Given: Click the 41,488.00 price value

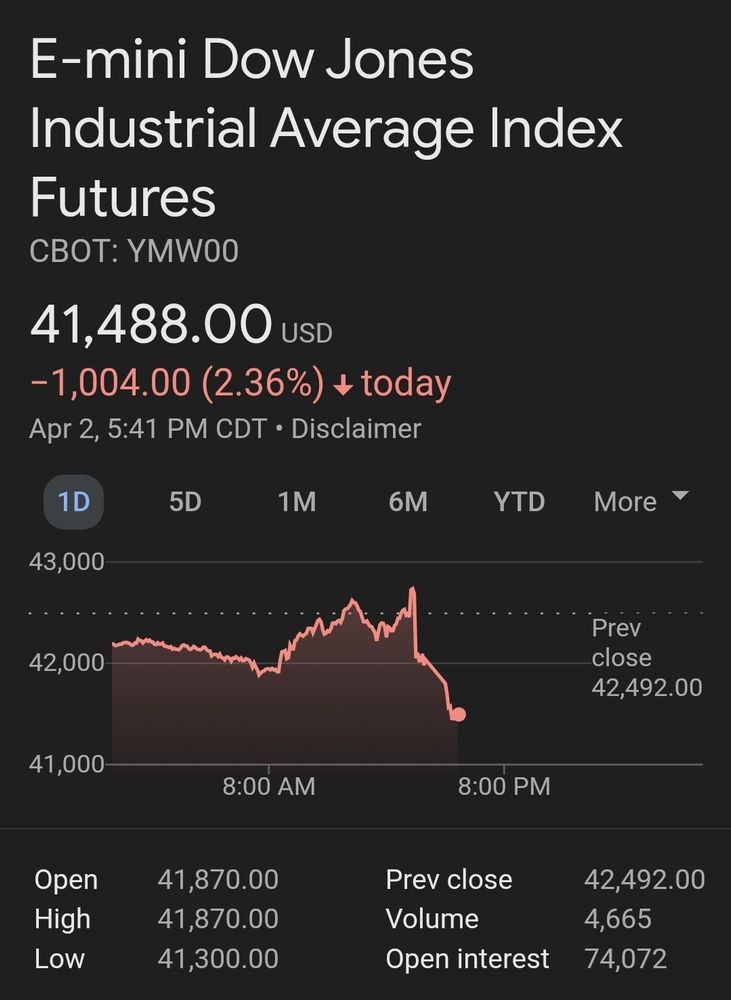Looking at the screenshot, I should pos(151,324).
